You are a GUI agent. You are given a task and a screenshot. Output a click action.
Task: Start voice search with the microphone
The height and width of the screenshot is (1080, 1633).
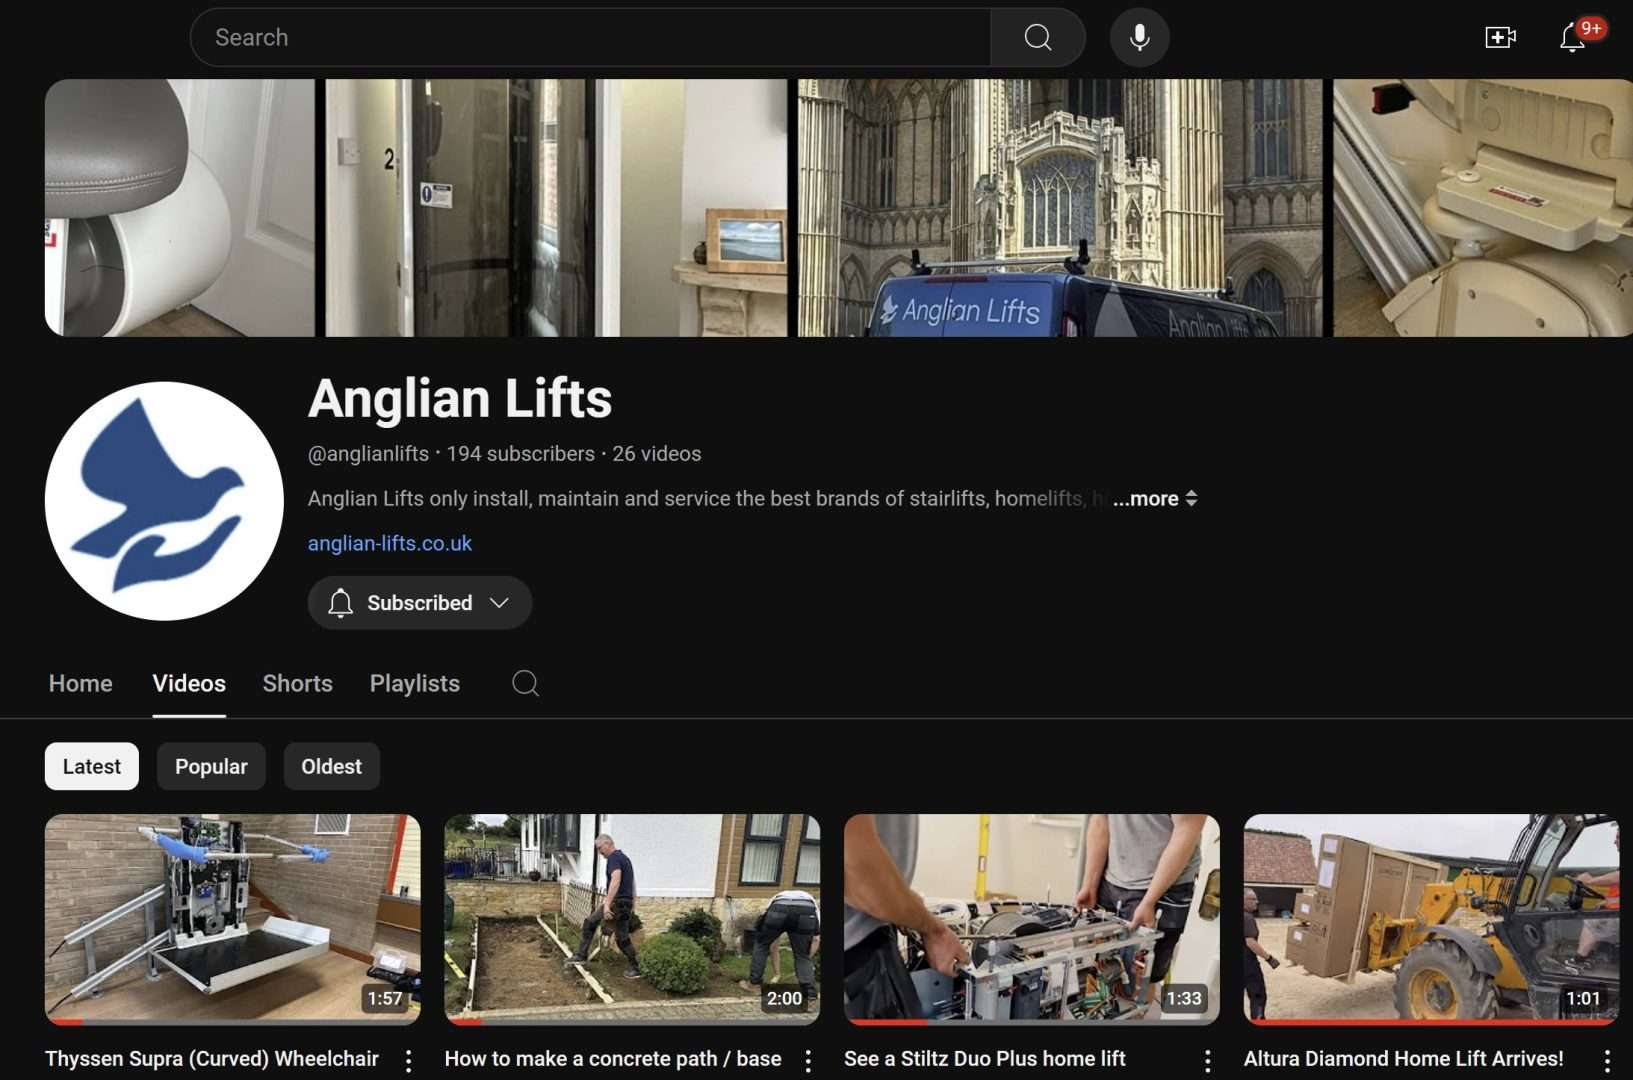point(1139,38)
